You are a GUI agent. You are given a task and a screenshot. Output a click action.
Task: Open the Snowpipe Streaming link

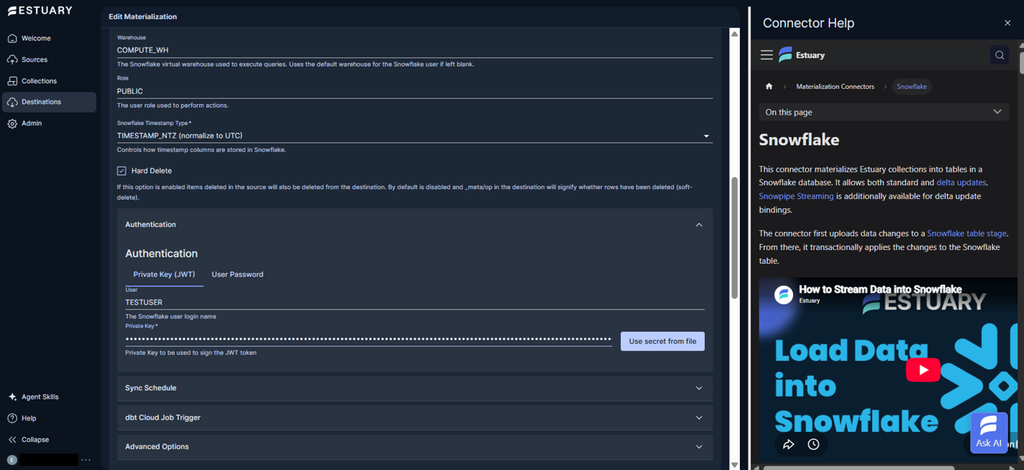coord(796,196)
